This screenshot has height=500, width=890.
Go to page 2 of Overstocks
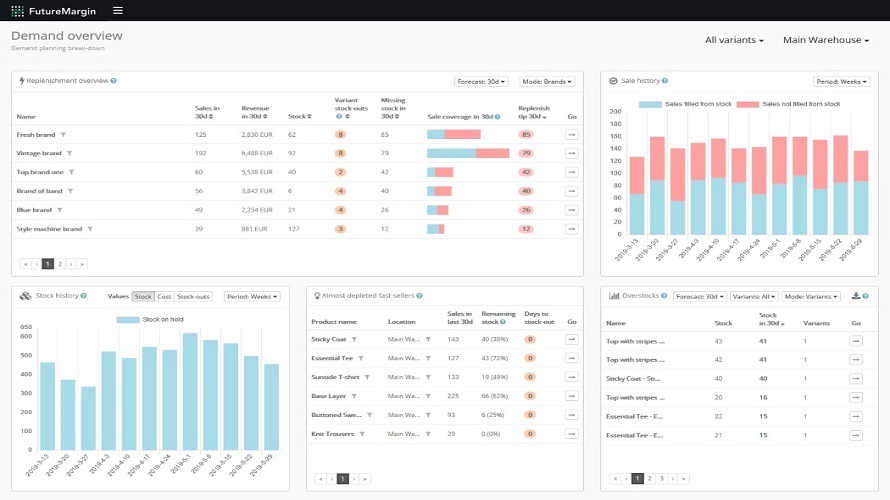649,478
